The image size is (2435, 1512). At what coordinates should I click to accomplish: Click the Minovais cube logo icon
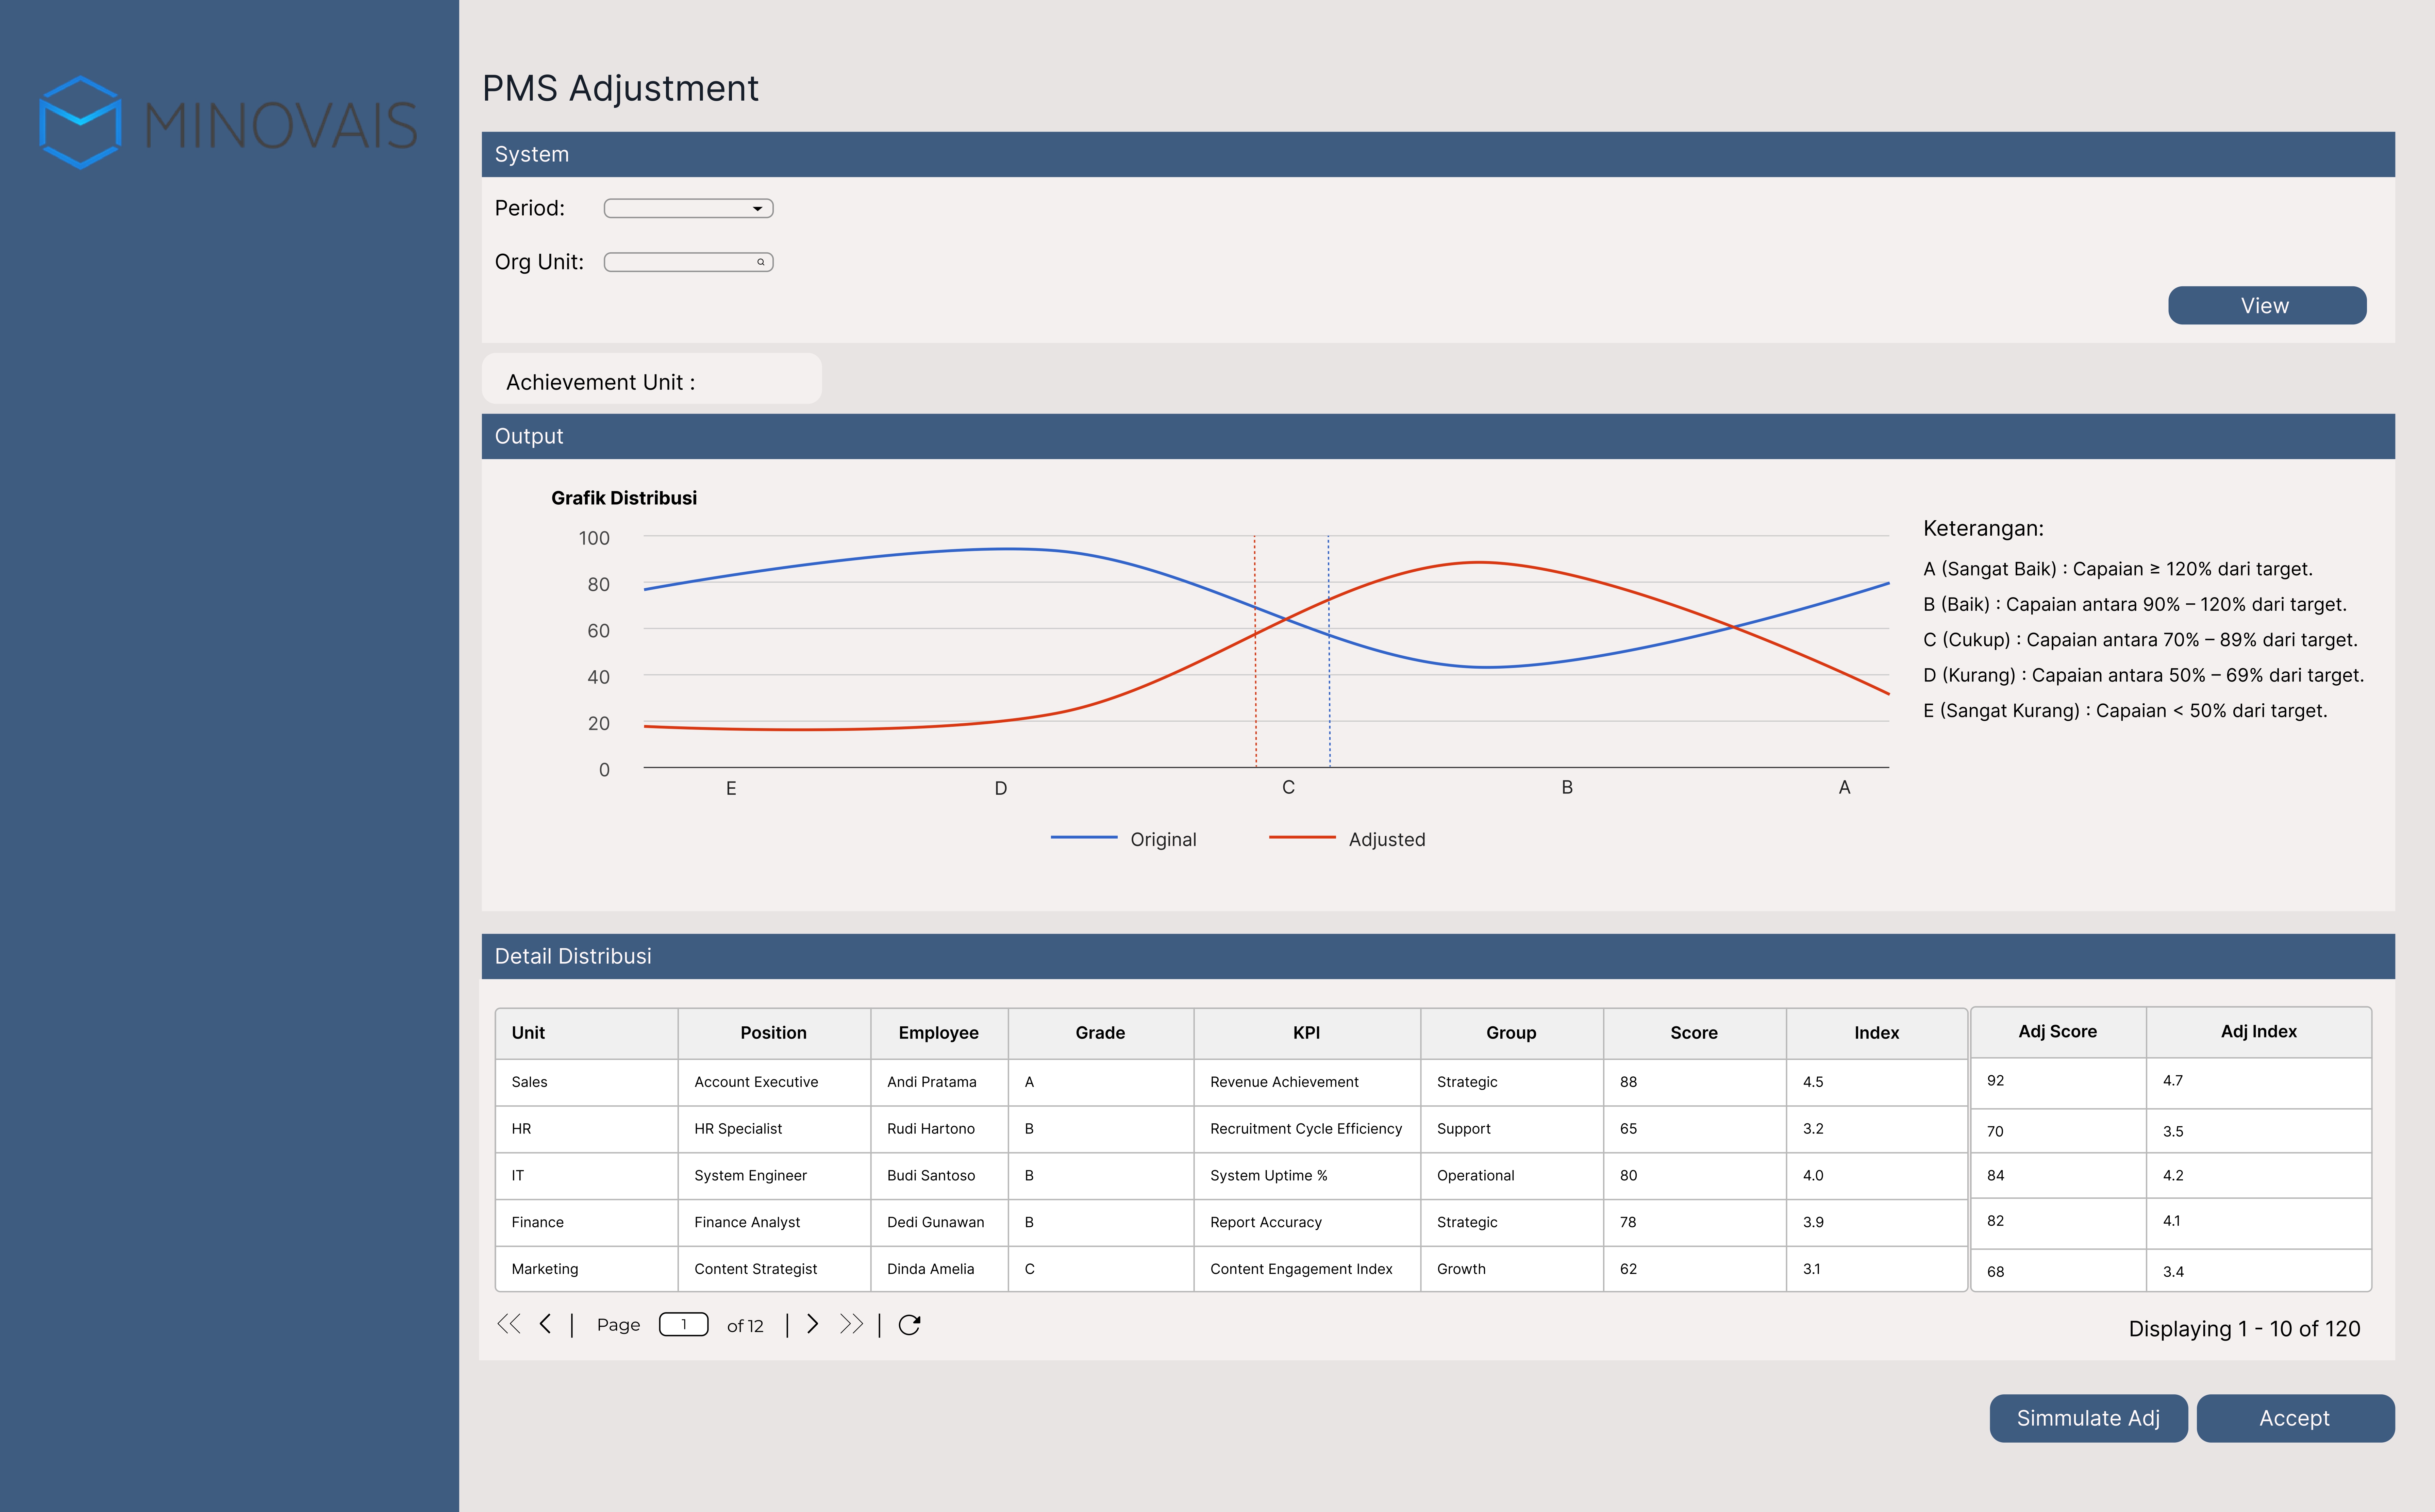(80, 122)
